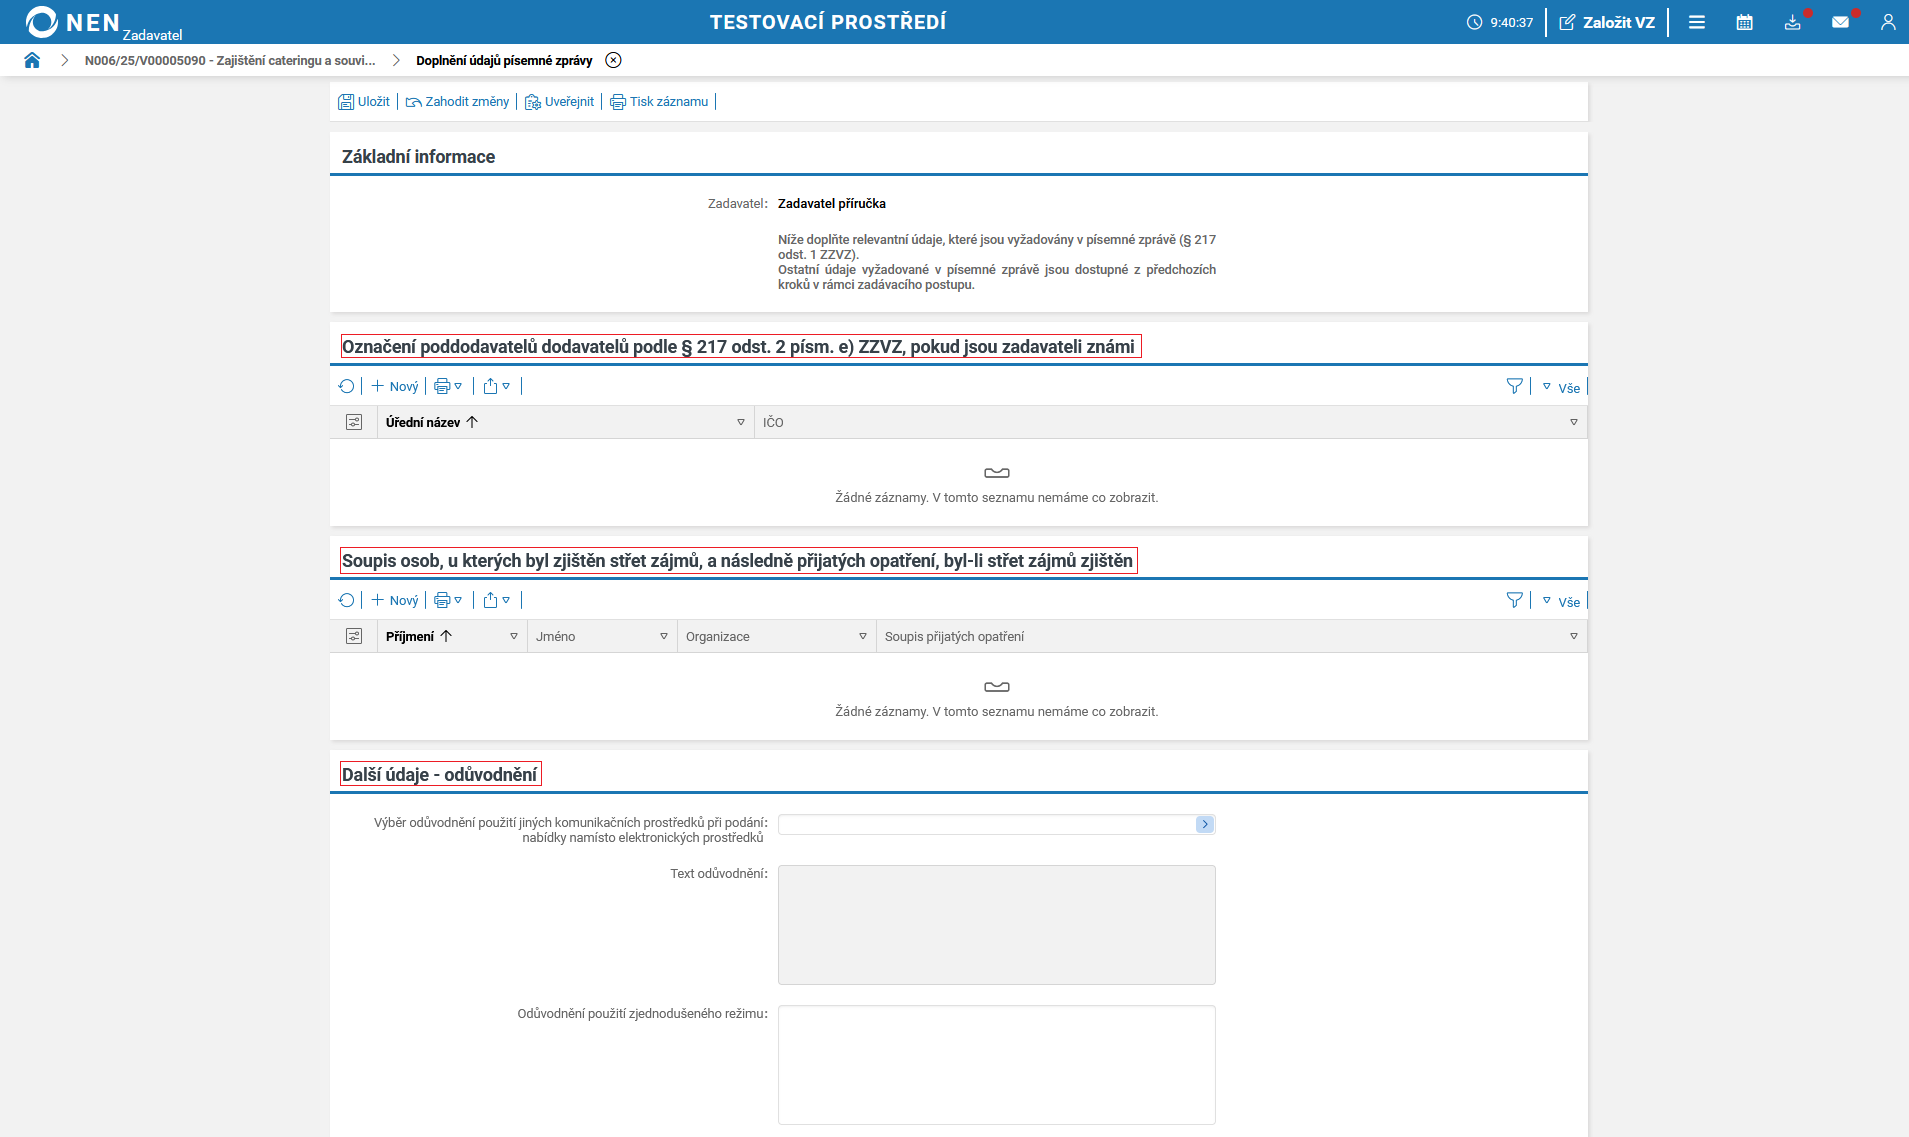Viewport: 1909px width, 1137px height.
Task: Click filter icon in střet zájmů list
Action: [1515, 600]
